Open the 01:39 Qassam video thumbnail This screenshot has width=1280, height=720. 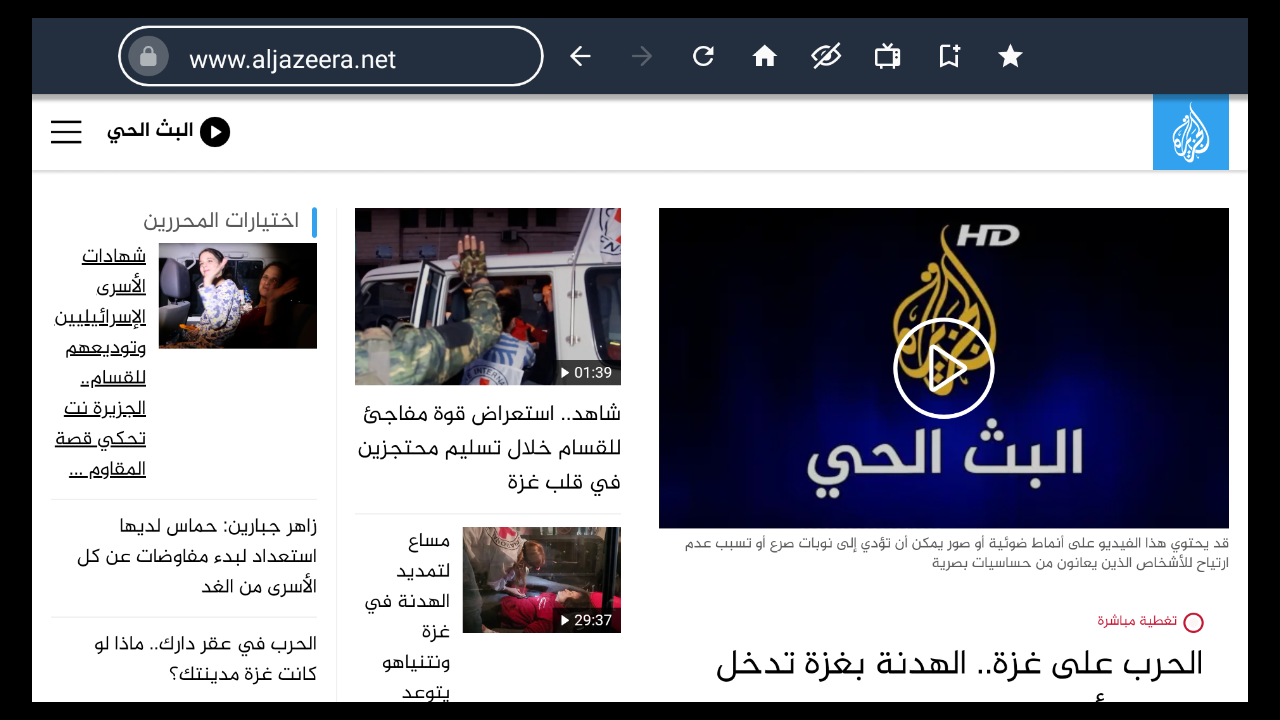click(x=488, y=296)
